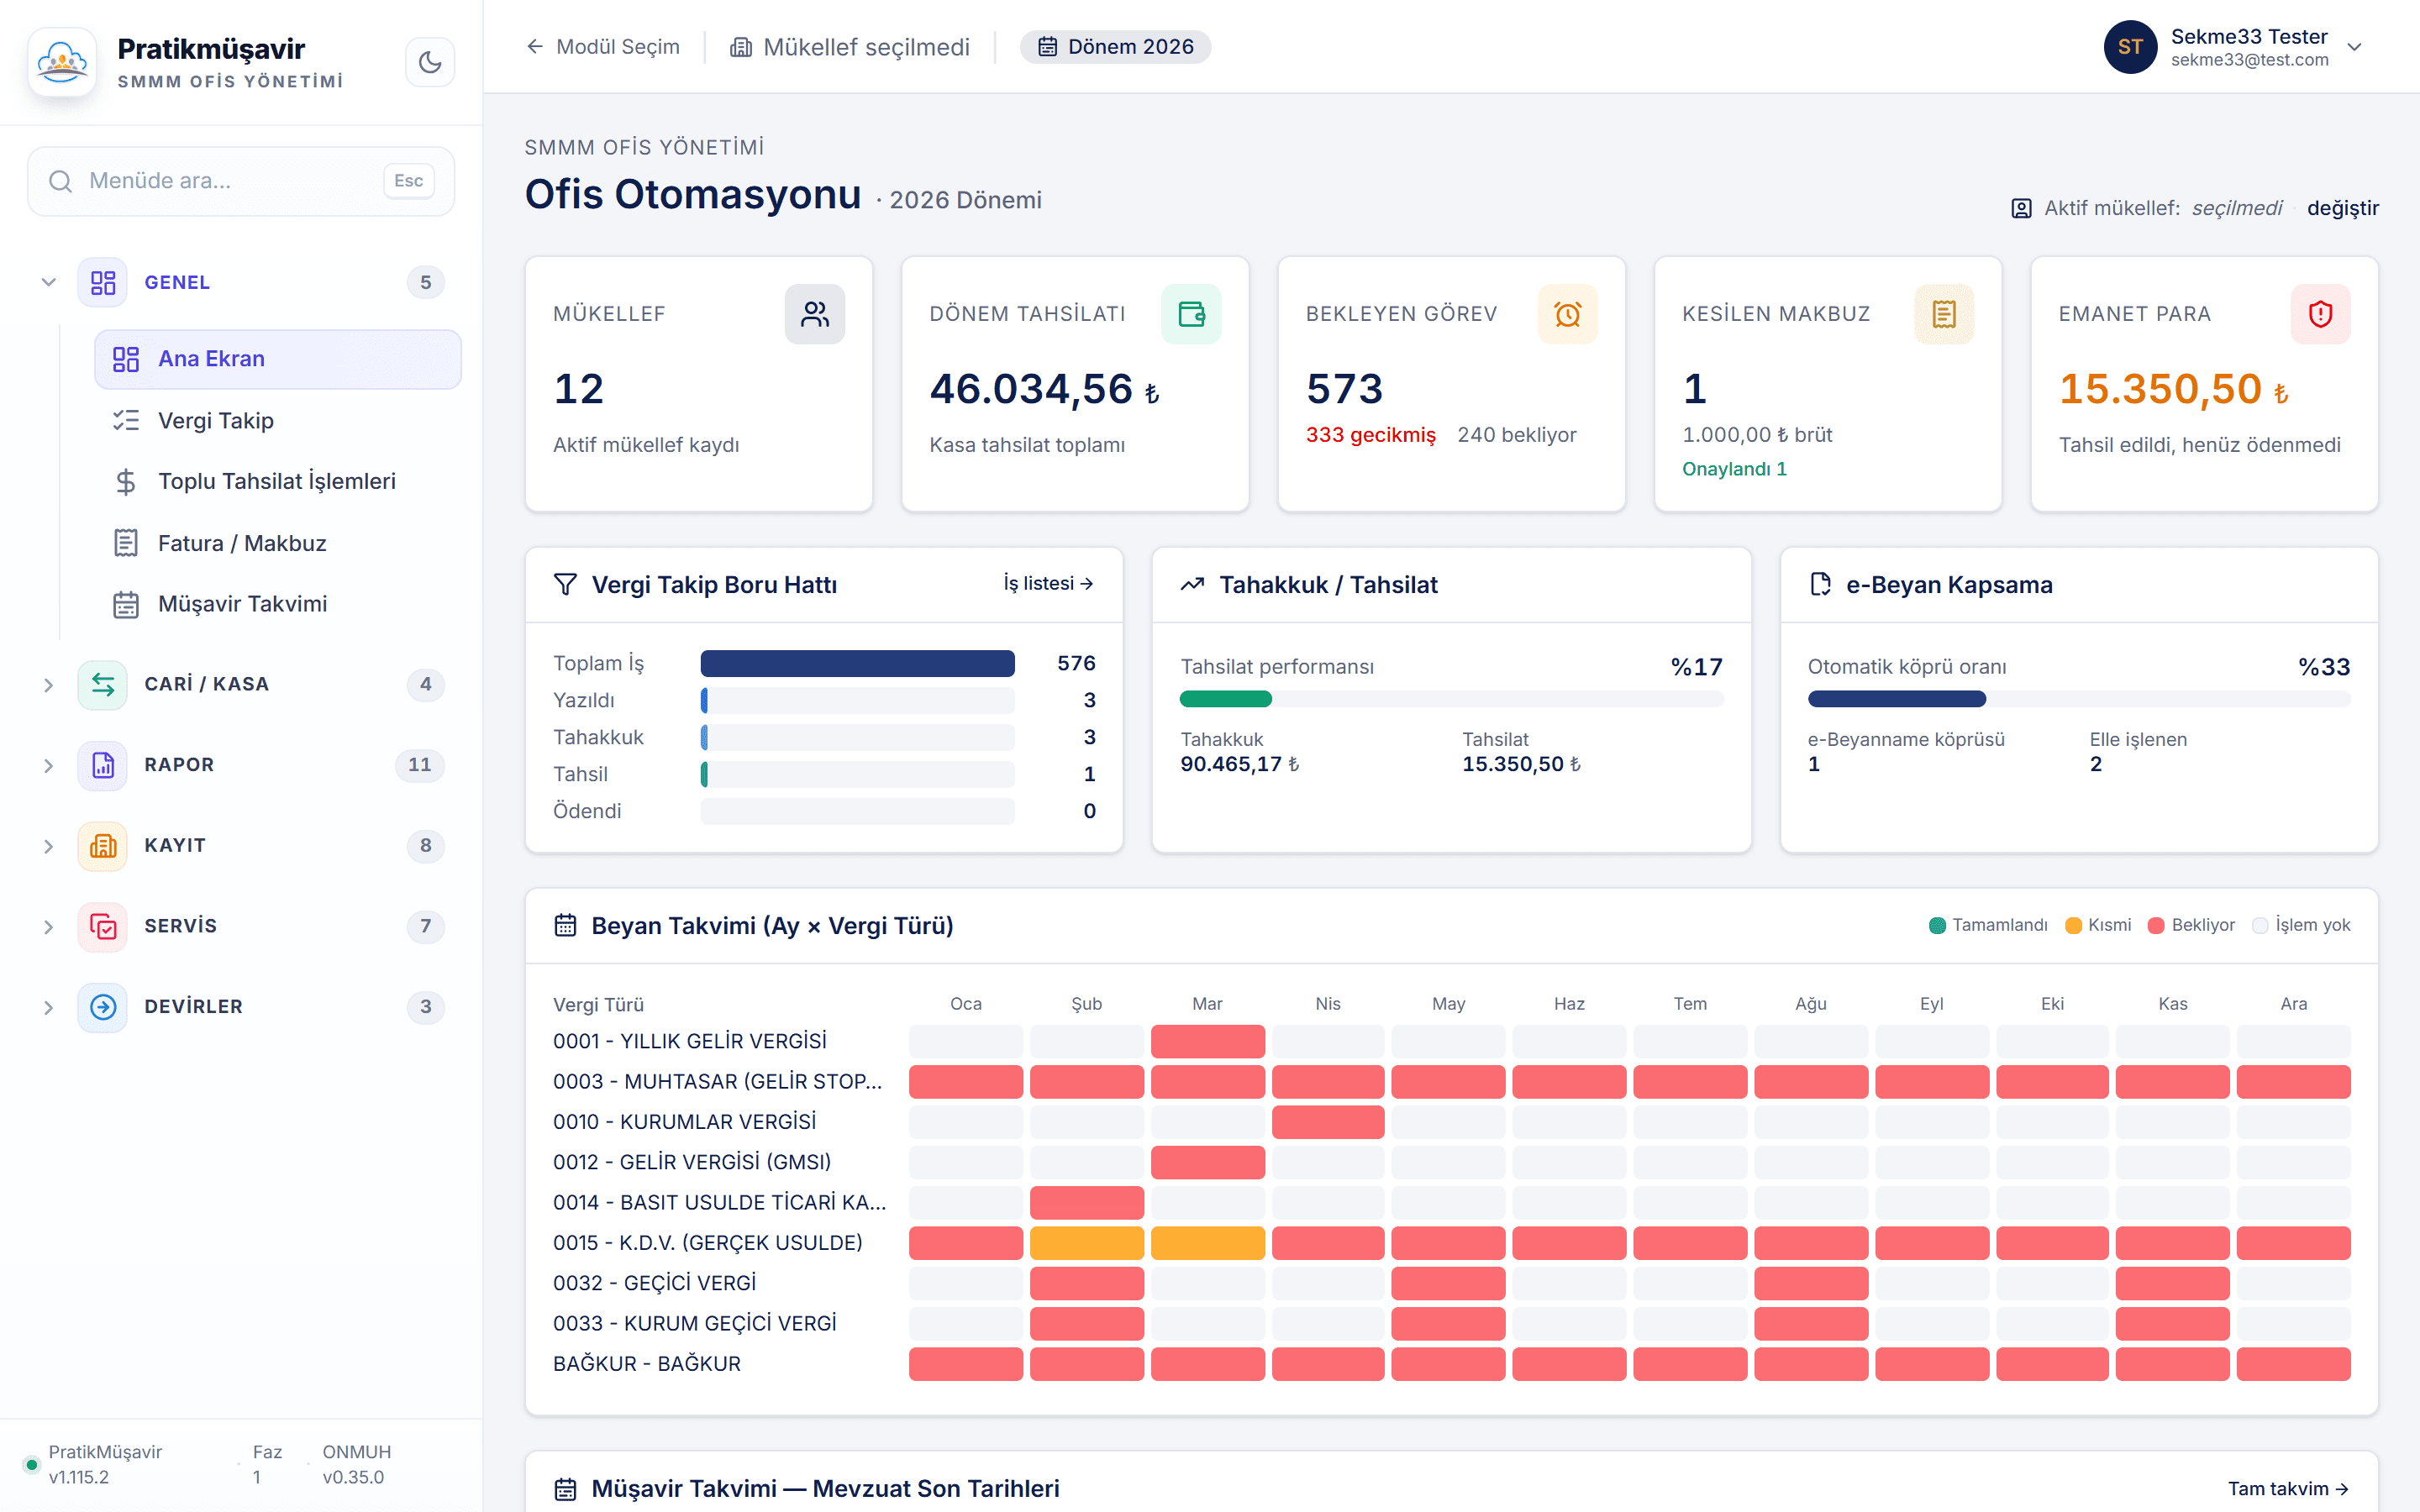Click the Mükellef card people icon
2420x1512 pixels.
coord(814,314)
